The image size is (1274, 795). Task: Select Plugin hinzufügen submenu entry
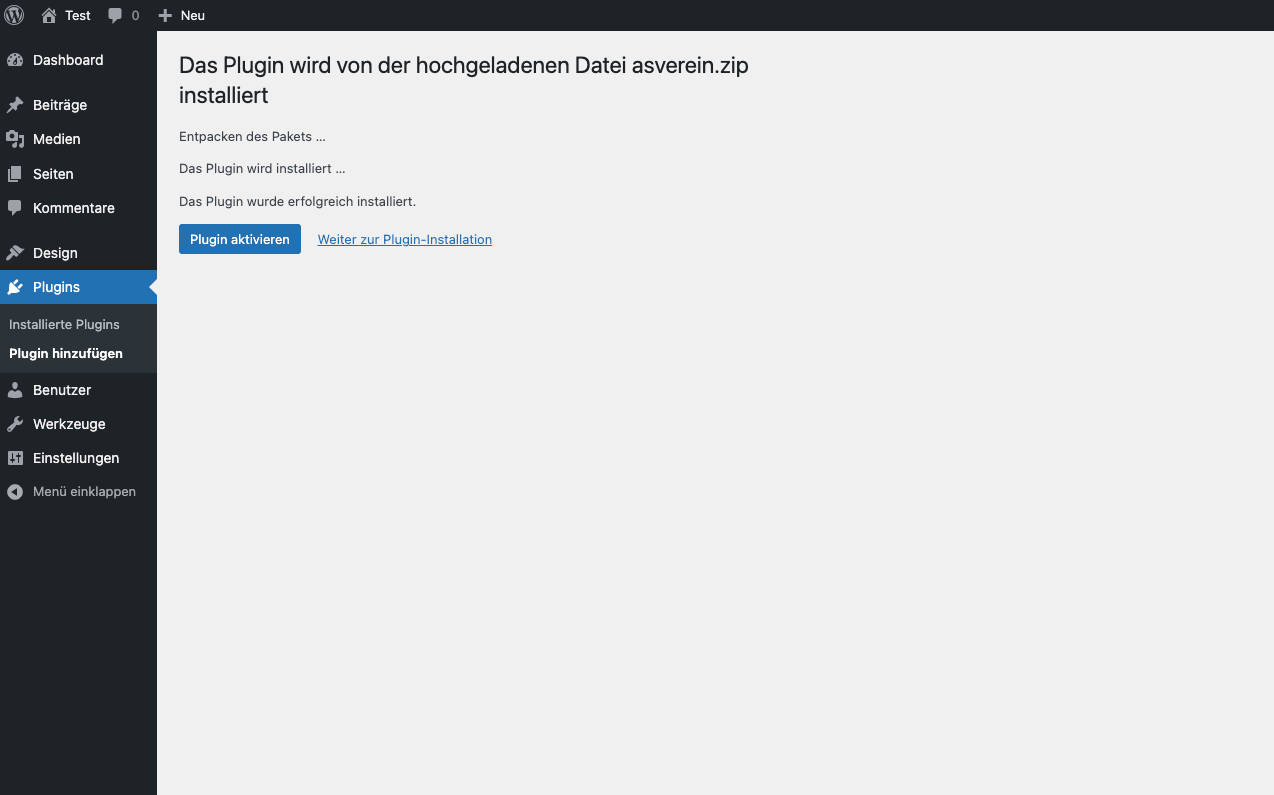(66, 353)
